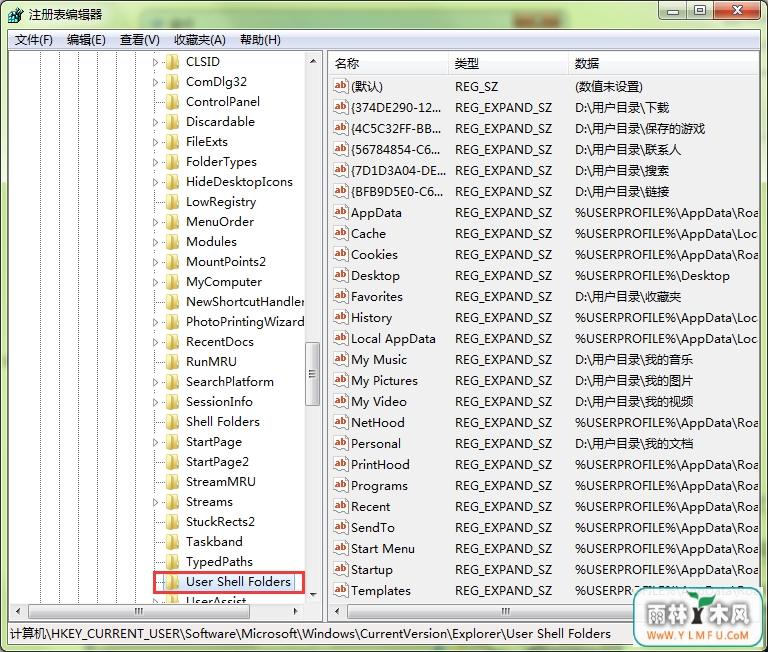The width and height of the screenshot is (768, 652).
Task: Expand the FileExts key arrow
Action: pyautogui.click(x=155, y=142)
